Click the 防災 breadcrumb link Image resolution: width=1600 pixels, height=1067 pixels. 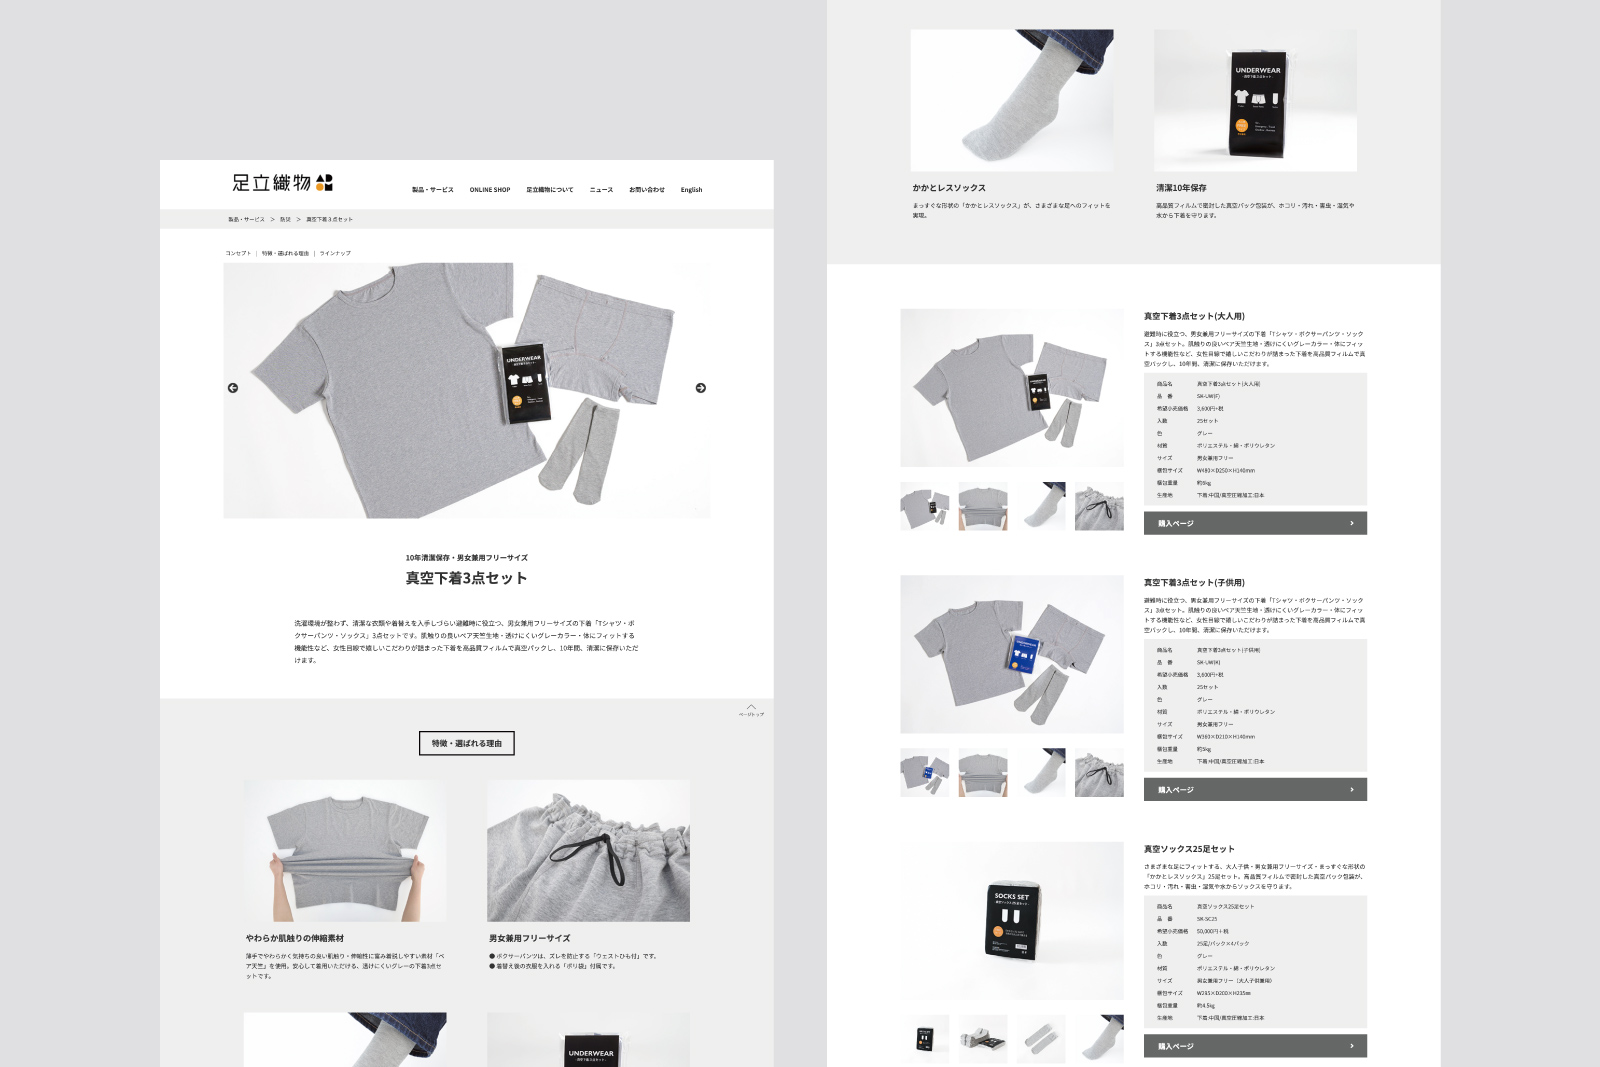click(285, 219)
